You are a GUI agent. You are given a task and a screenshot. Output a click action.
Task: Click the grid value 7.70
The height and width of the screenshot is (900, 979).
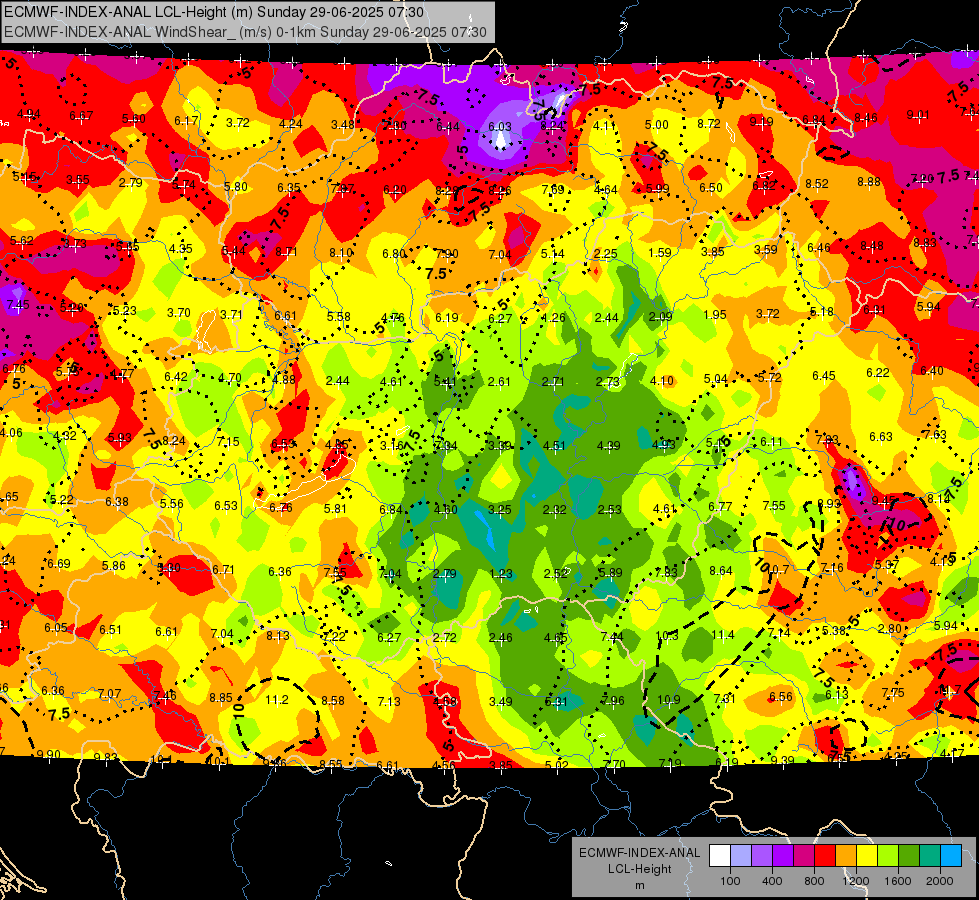(615, 764)
